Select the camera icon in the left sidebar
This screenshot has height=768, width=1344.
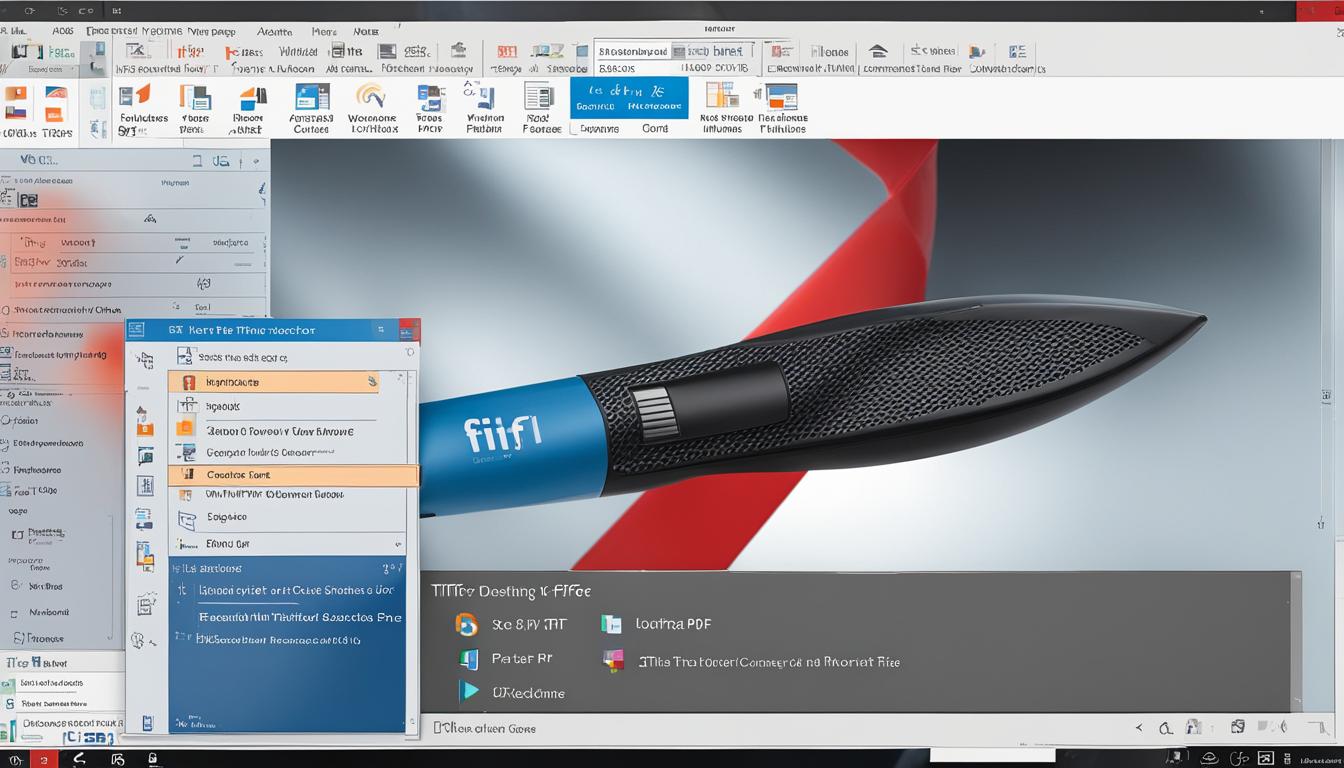coord(146,455)
